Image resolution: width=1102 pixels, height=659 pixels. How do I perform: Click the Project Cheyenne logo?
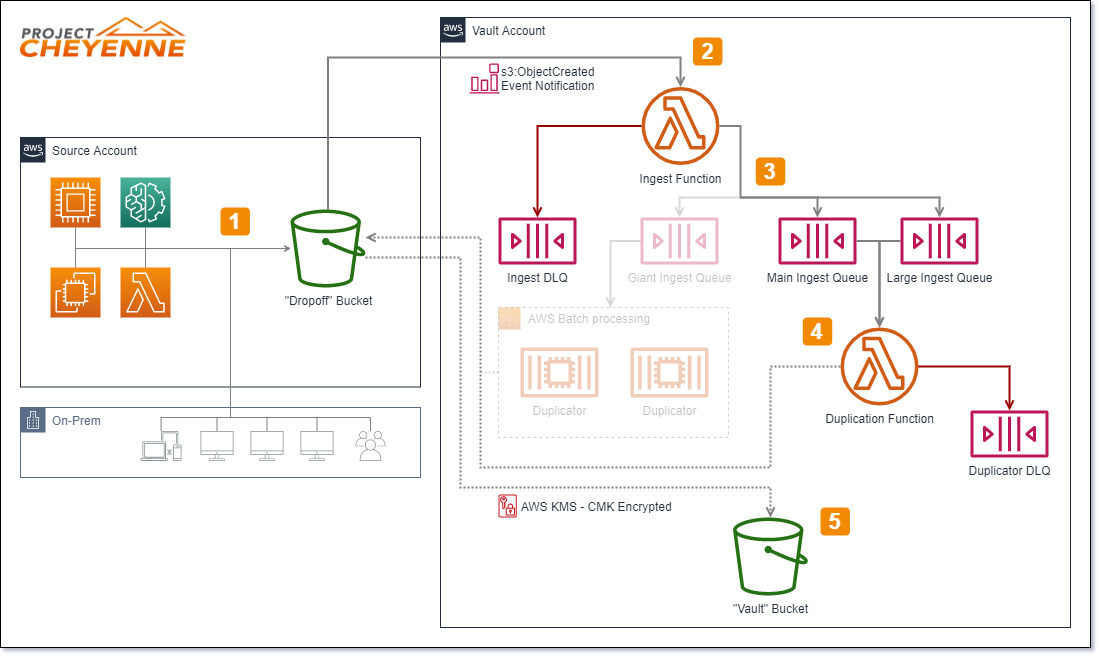click(x=103, y=38)
